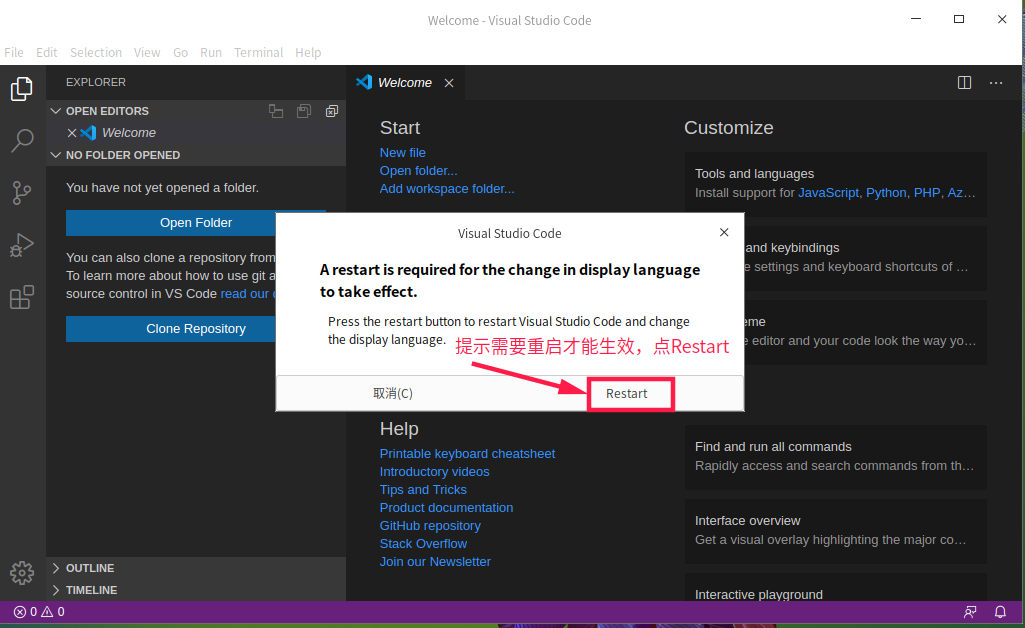Click Save All in the Open Editors header
The width and height of the screenshot is (1025, 628).
[x=304, y=111]
